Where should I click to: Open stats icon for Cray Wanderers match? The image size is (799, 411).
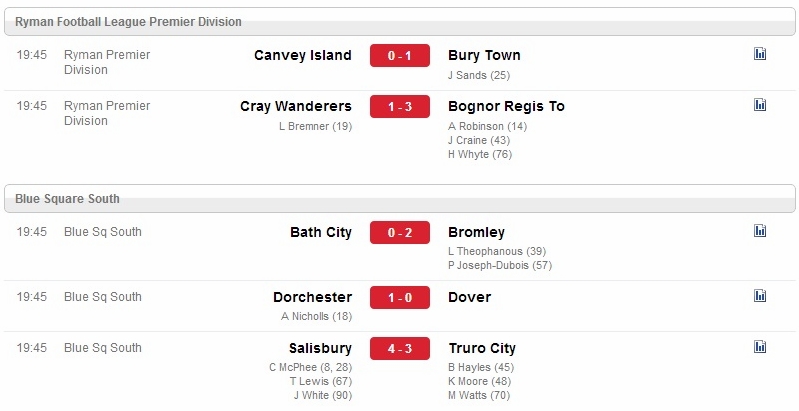point(760,104)
